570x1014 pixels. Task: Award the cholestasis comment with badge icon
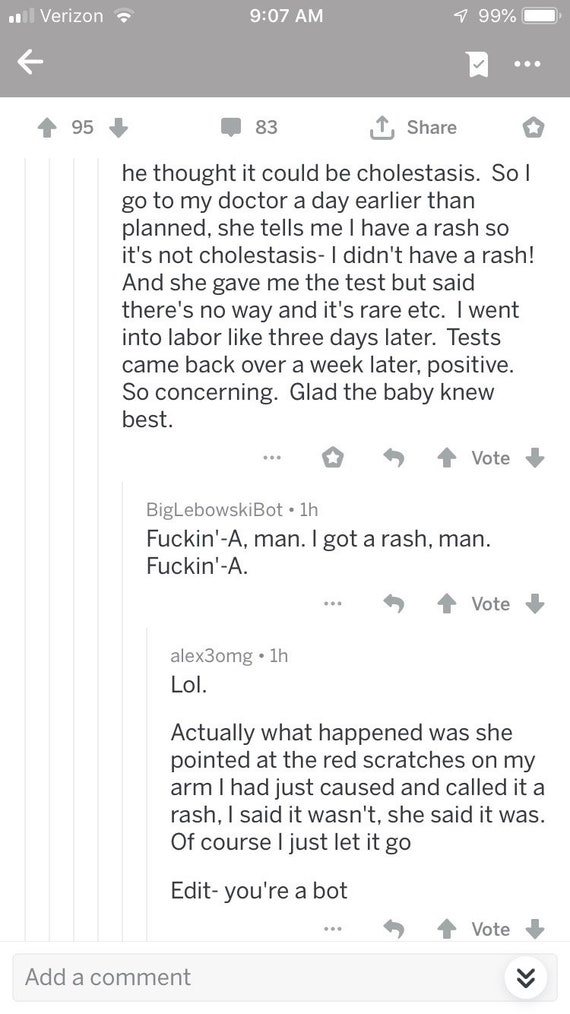point(333,458)
